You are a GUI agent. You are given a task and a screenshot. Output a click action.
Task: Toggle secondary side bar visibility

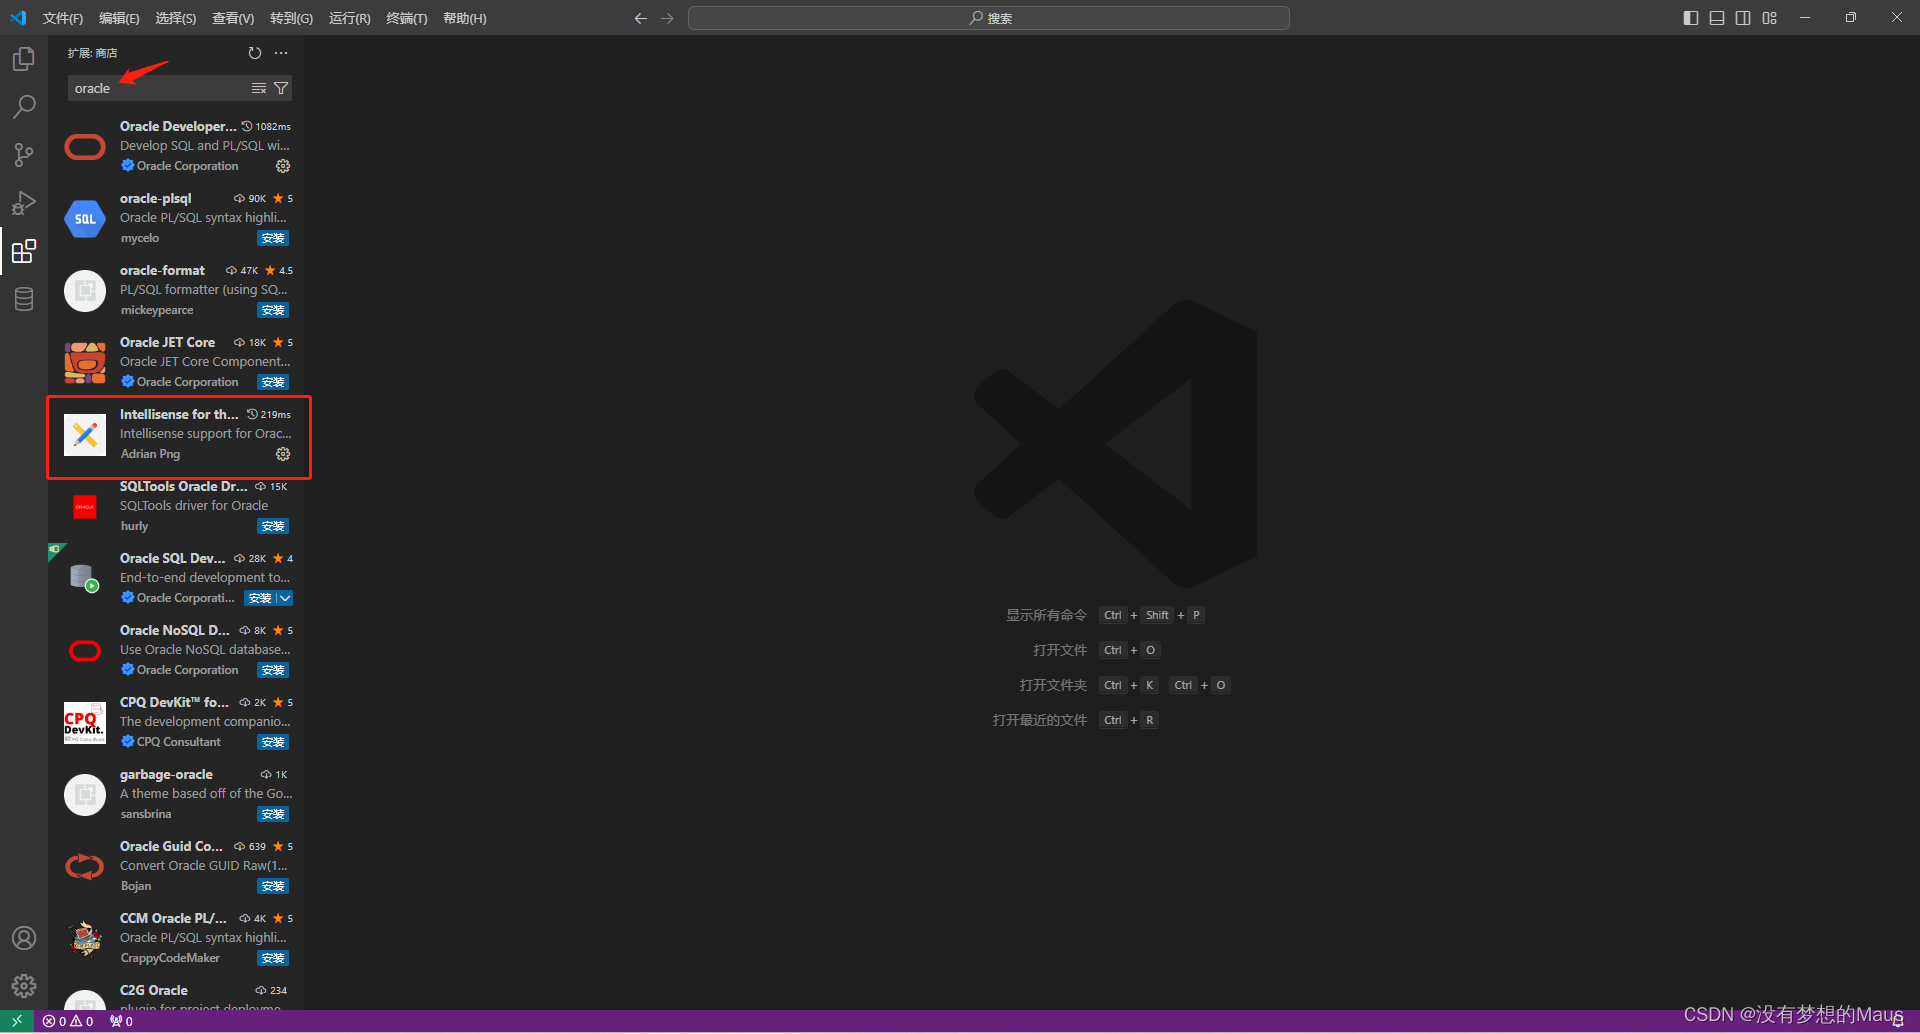1743,18
